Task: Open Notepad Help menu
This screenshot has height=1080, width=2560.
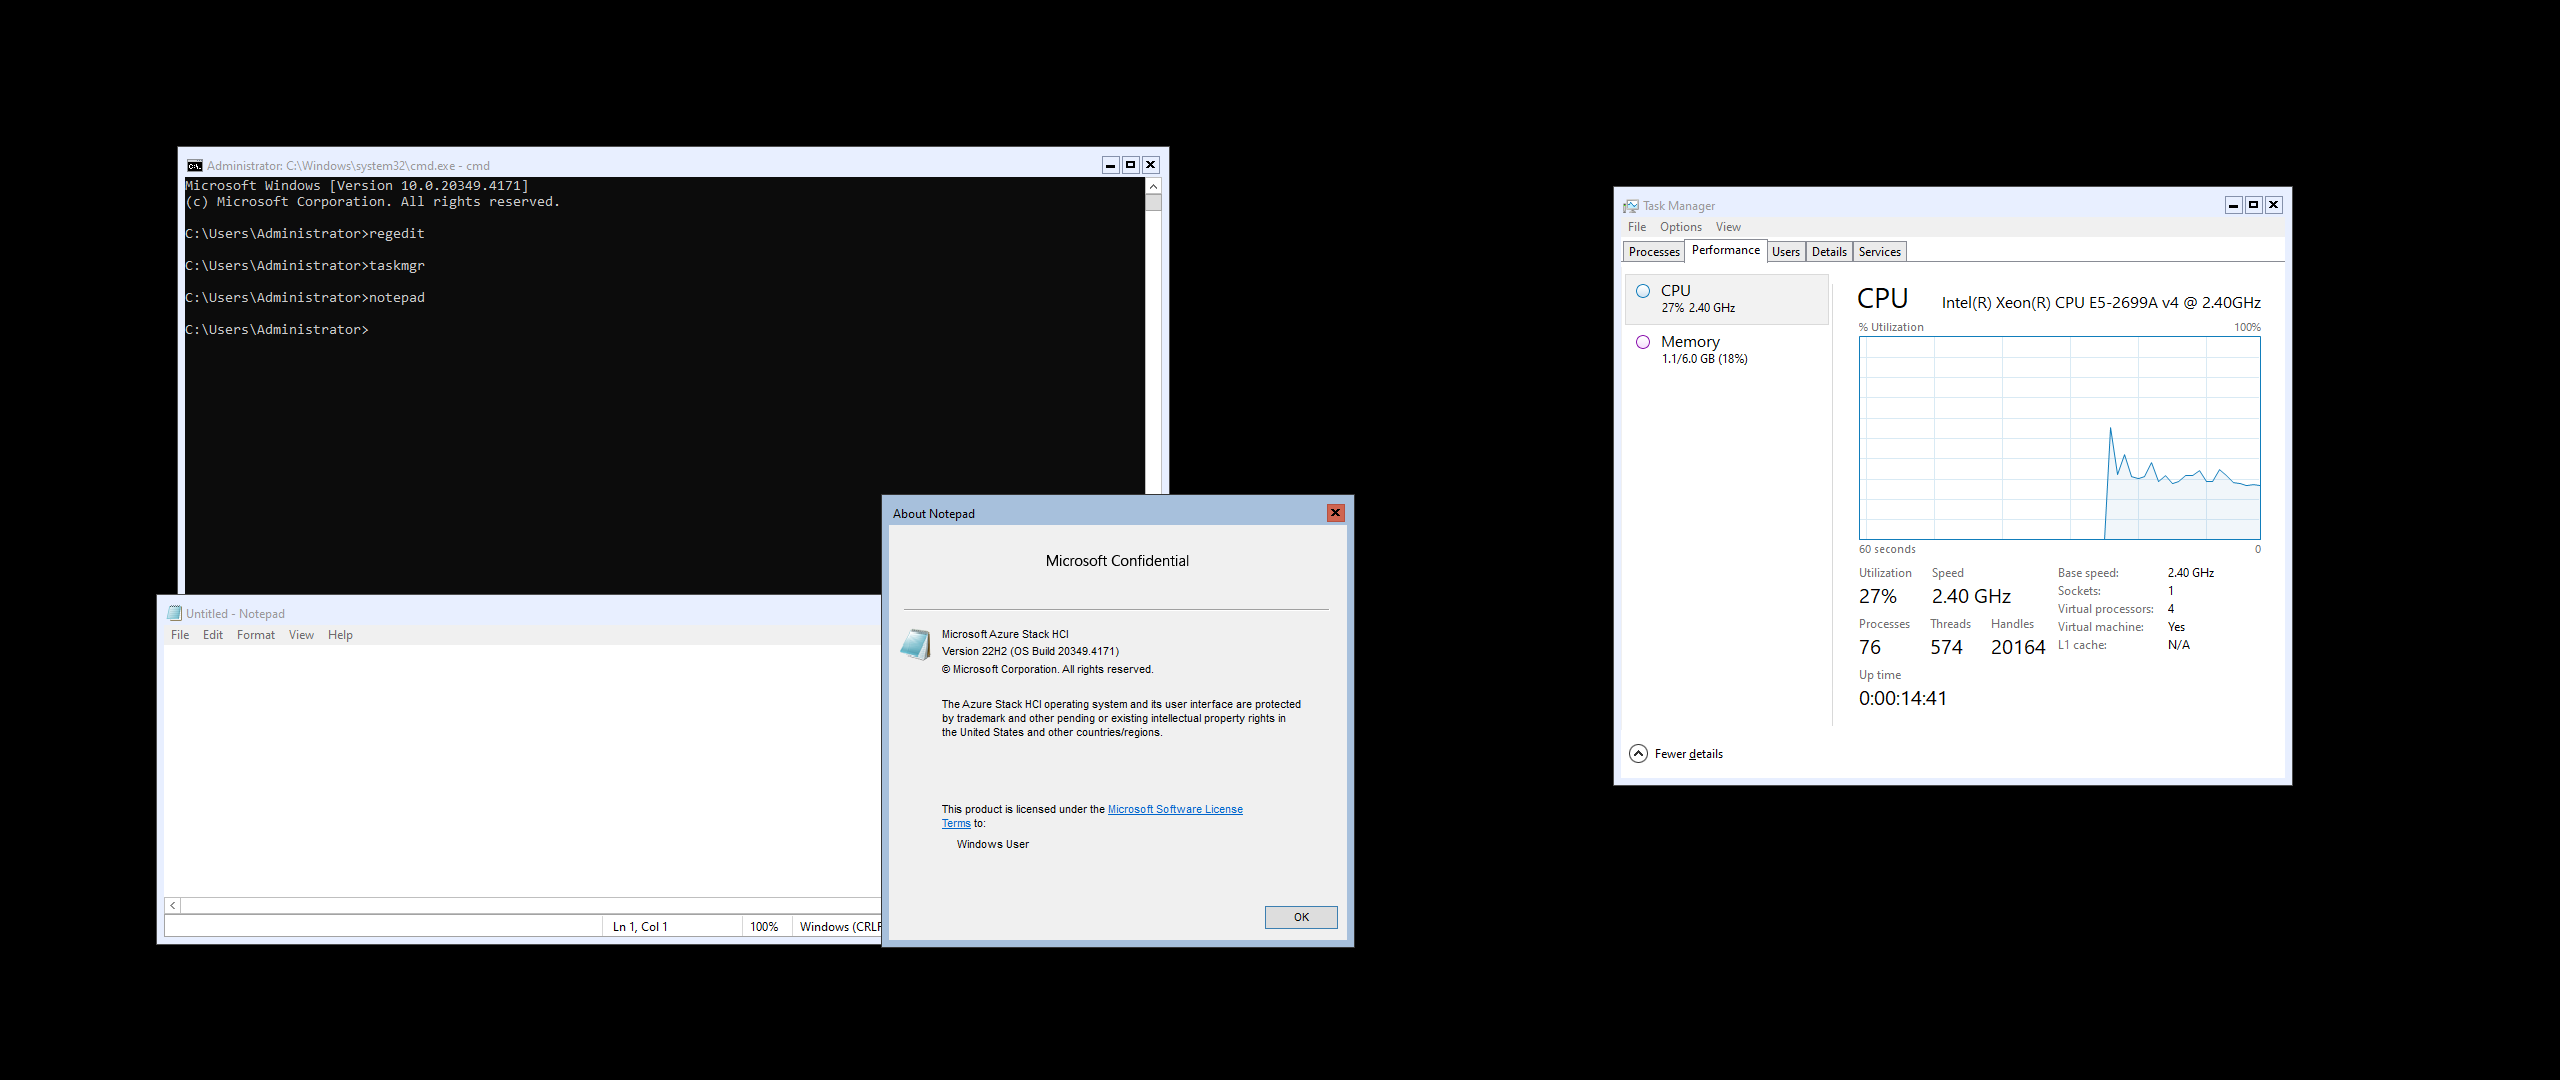Action: coord(340,635)
